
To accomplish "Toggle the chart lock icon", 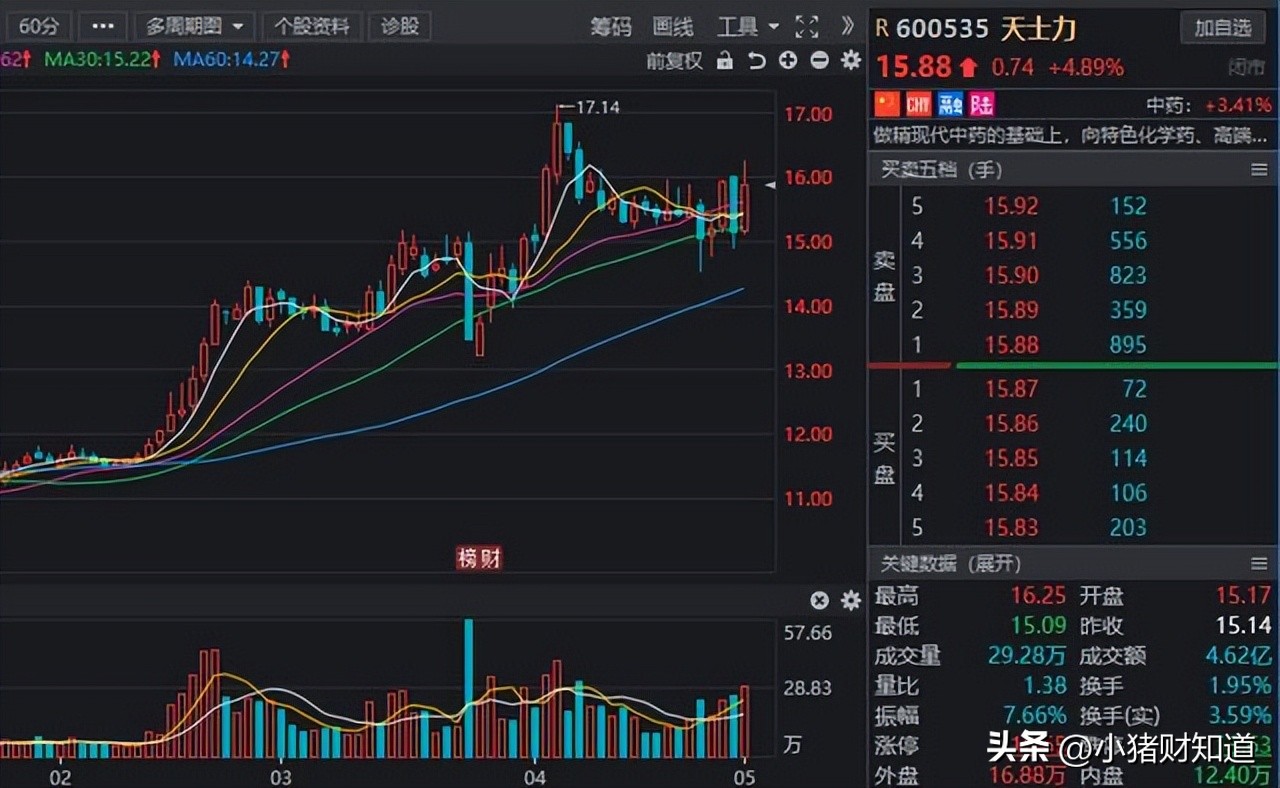I will tap(726, 61).
